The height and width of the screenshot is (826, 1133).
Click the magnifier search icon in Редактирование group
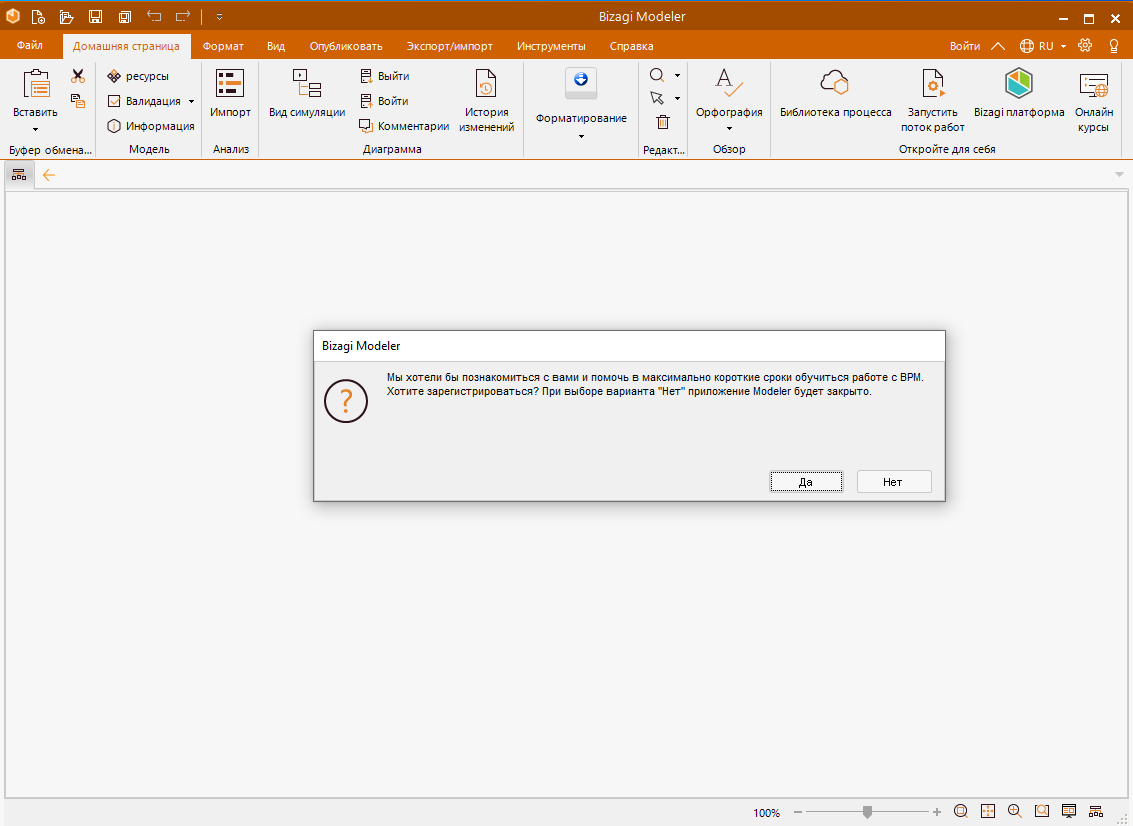pos(657,75)
